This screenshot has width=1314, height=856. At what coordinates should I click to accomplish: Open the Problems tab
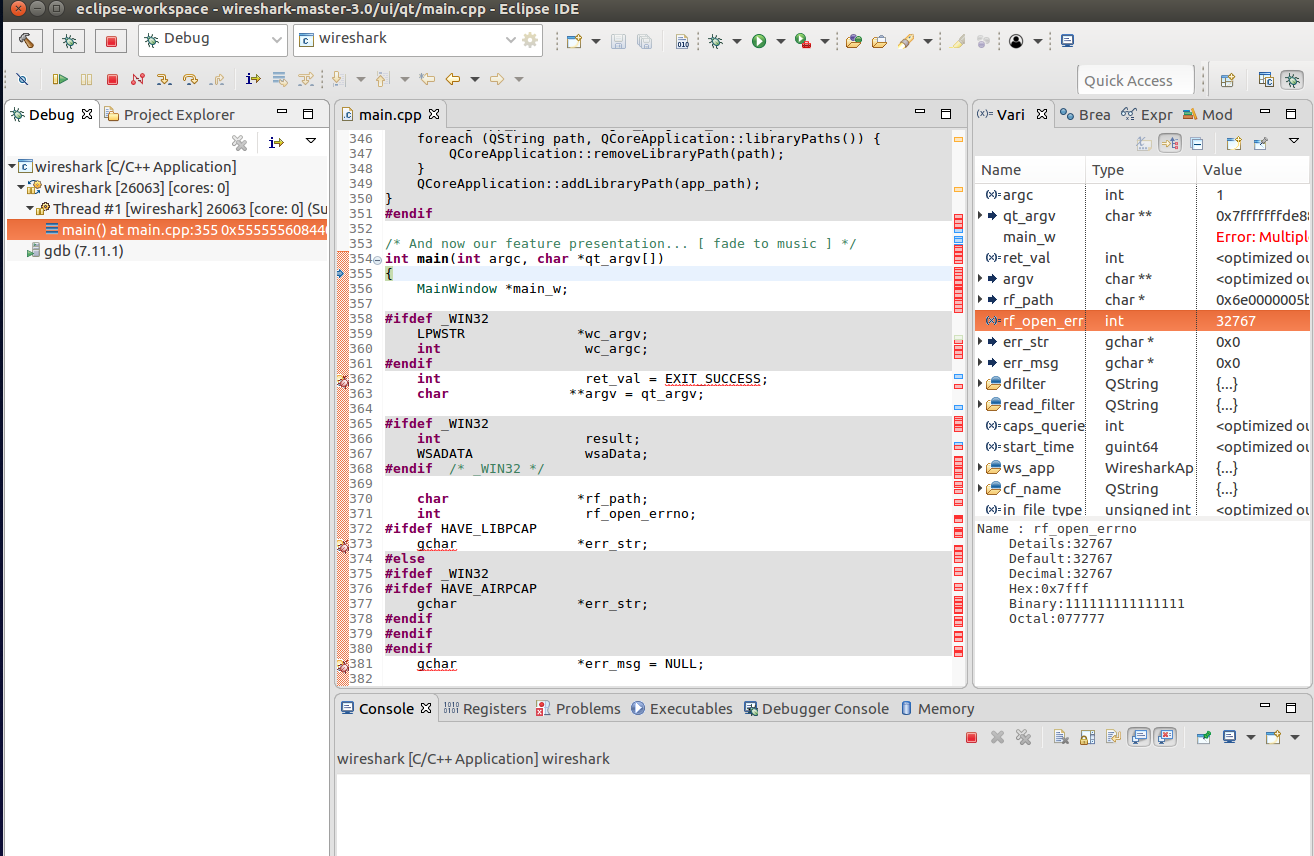point(578,708)
